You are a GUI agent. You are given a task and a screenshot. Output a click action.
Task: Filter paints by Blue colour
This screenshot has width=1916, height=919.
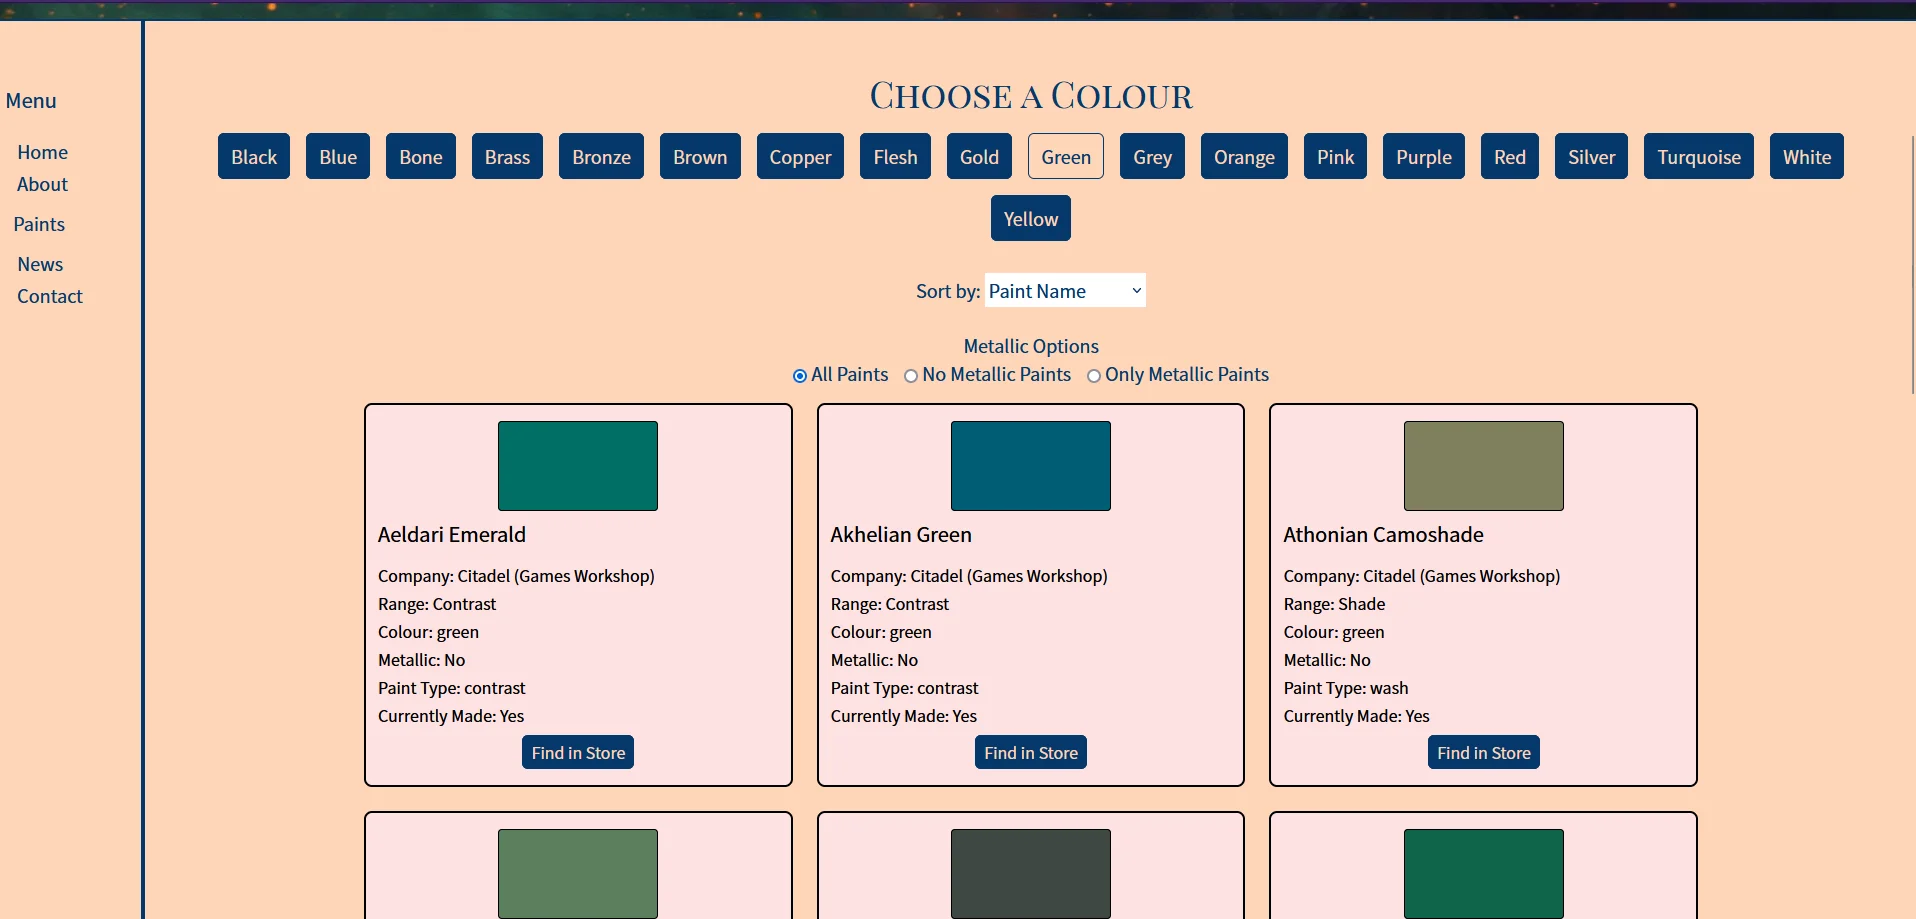[338, 156]
